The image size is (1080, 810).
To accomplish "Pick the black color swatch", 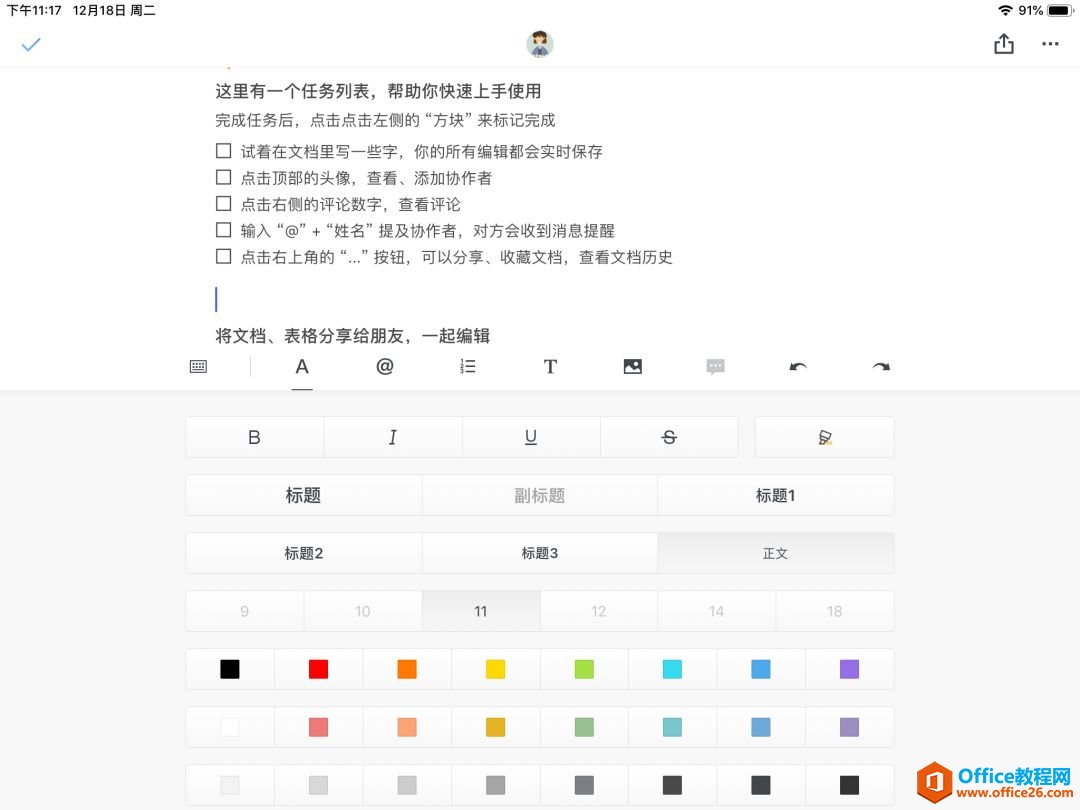I will click(x=229, y=669).
